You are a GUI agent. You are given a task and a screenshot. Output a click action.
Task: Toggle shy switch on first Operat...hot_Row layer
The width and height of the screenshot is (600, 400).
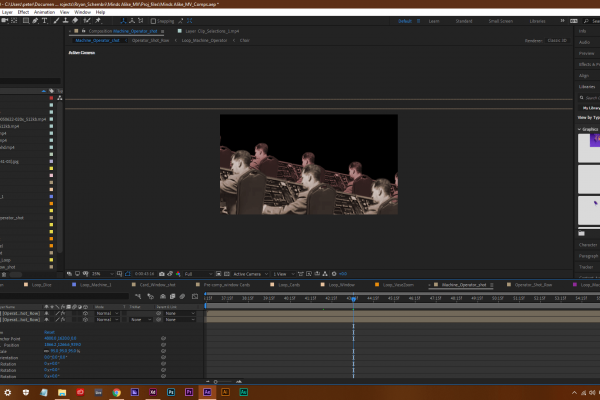pos(47,313)
